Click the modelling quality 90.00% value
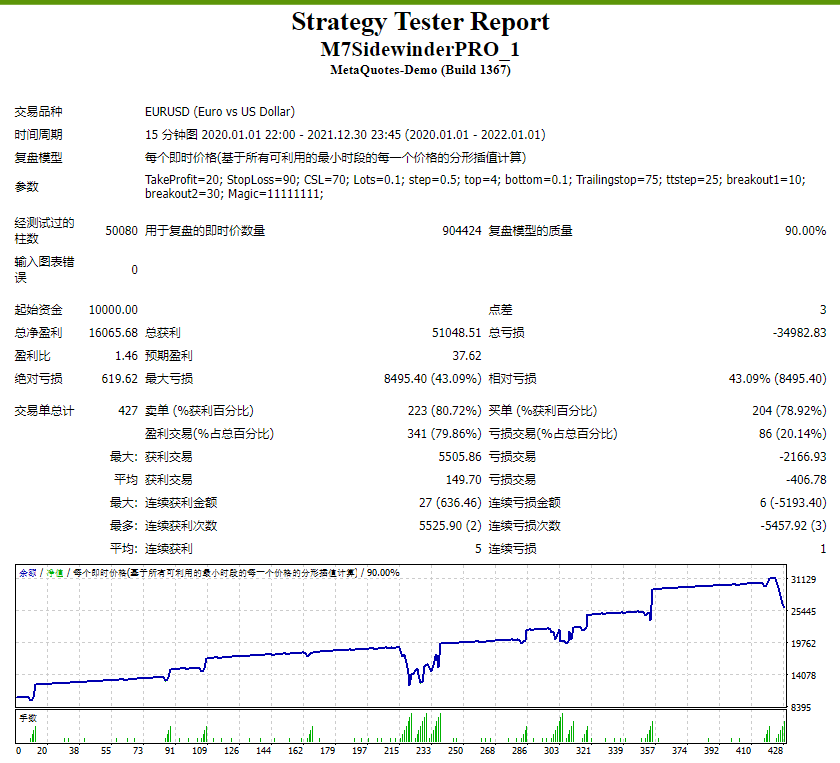Screen dimensions: 840x763 (x=805, y=231)
